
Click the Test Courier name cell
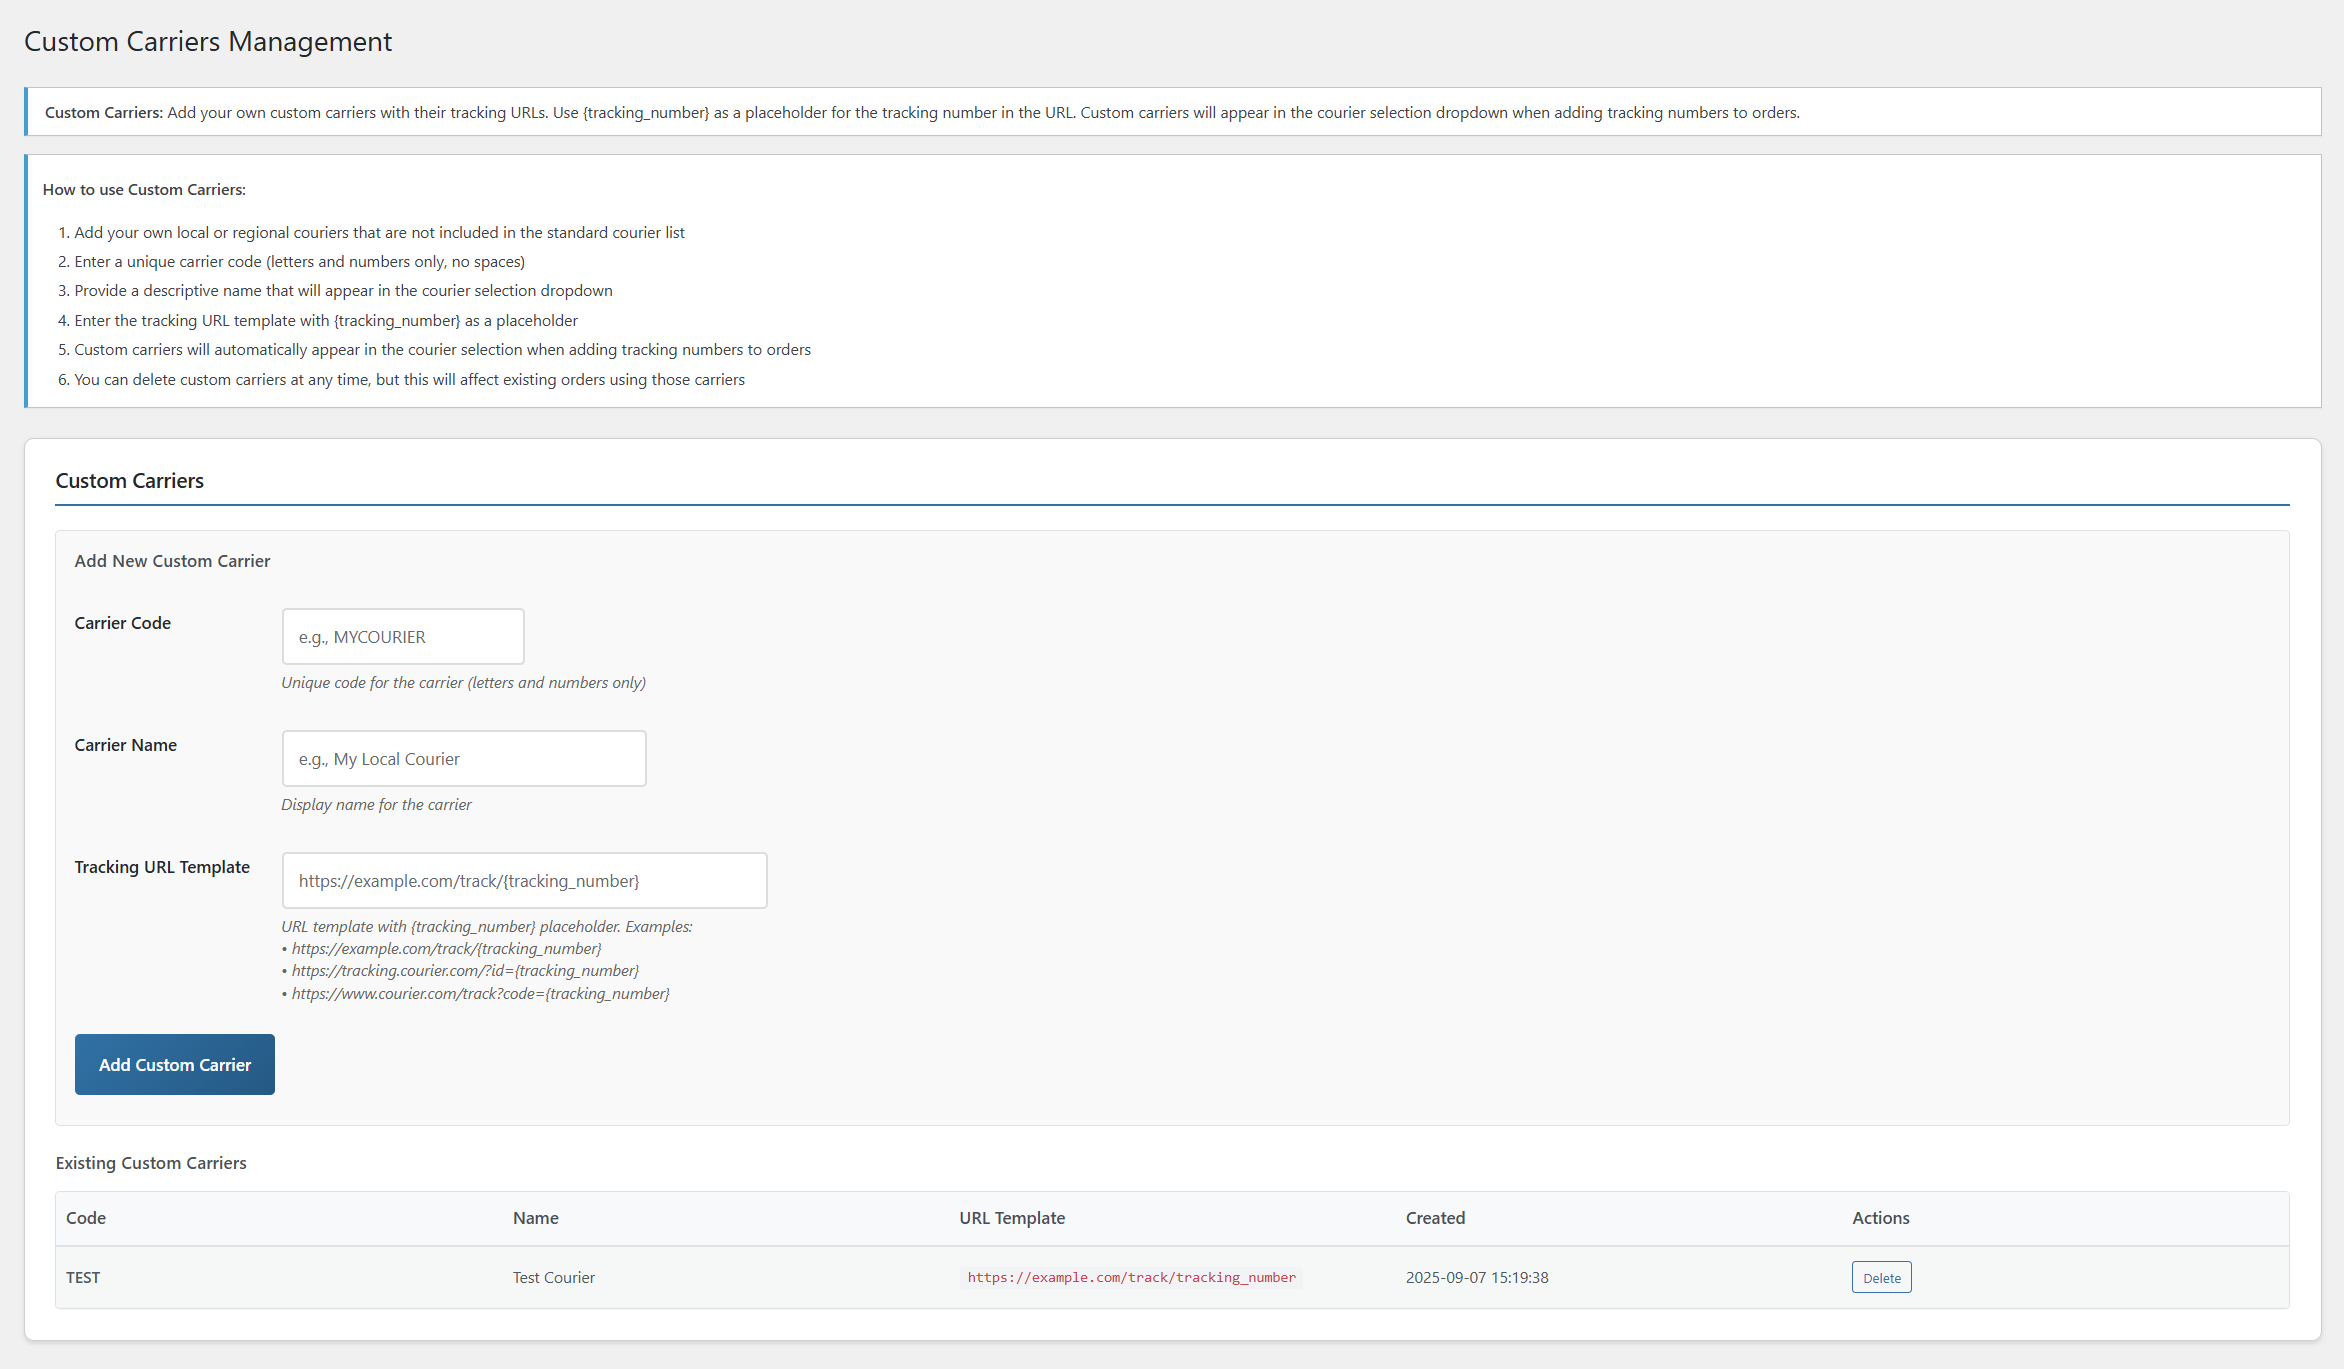pos(553,1278)
